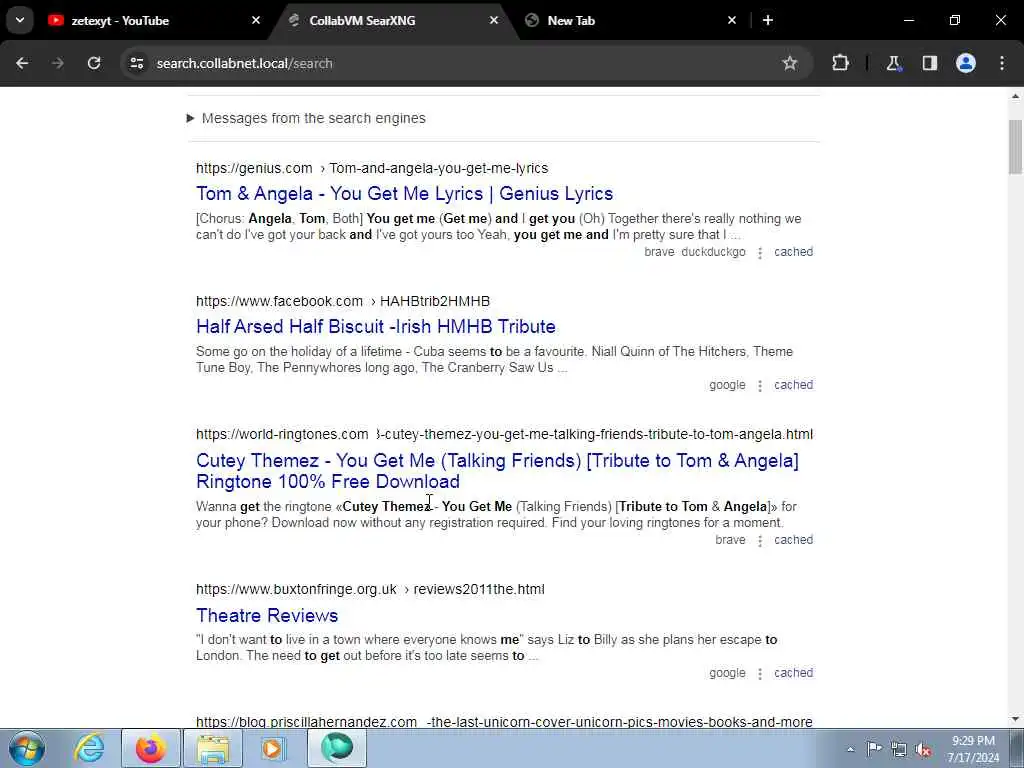The height and width of the screenshot is (768, 1024).
Task: Click the scrollbar up arrow
Action: click(1016, 97)
